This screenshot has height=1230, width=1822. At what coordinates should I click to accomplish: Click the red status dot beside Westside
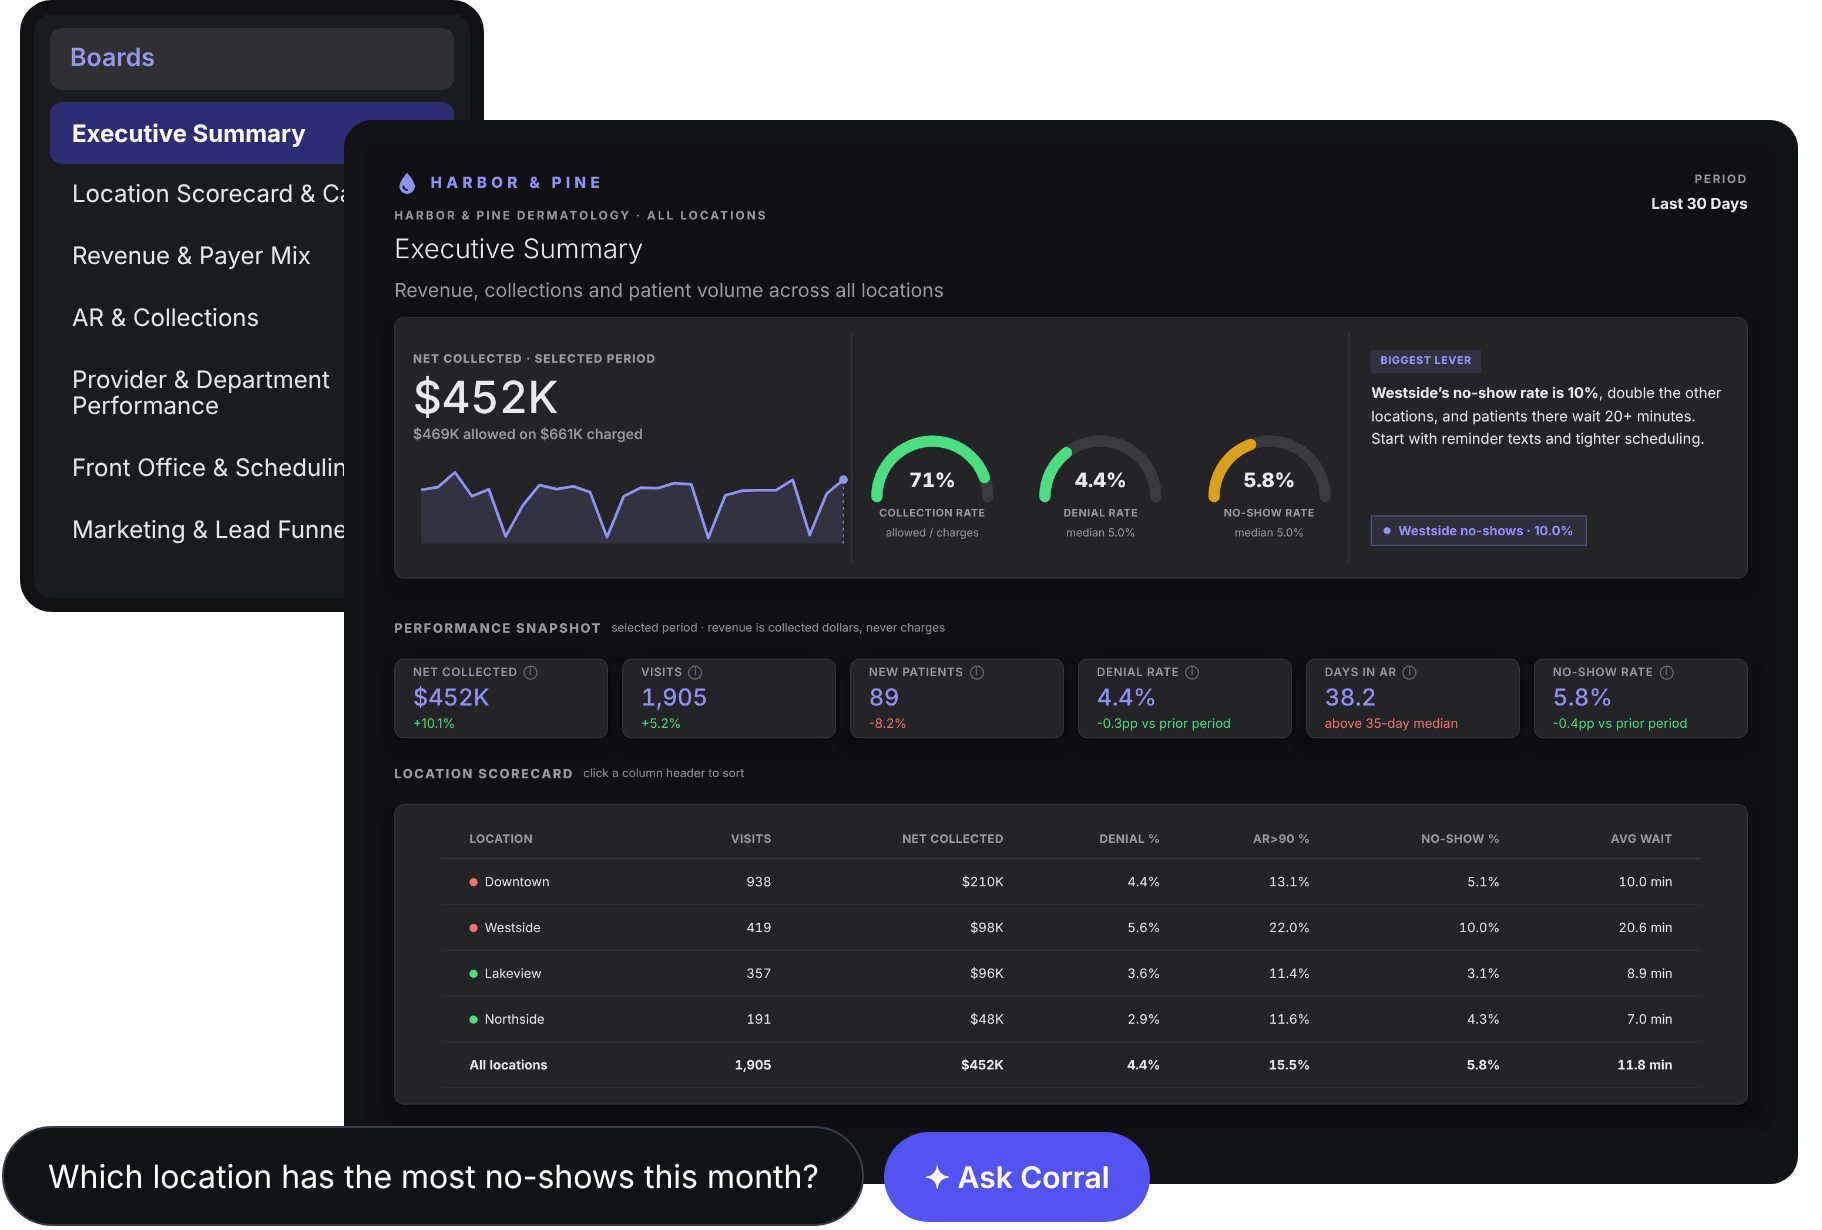pyautogui.click(x=473, y=928)
